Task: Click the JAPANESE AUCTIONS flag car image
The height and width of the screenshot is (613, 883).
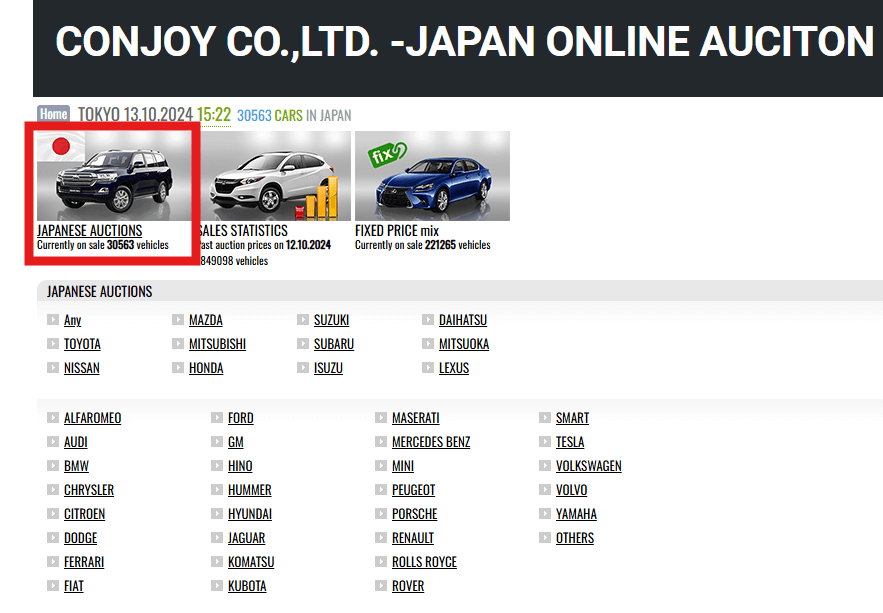Action: (113, 175)
